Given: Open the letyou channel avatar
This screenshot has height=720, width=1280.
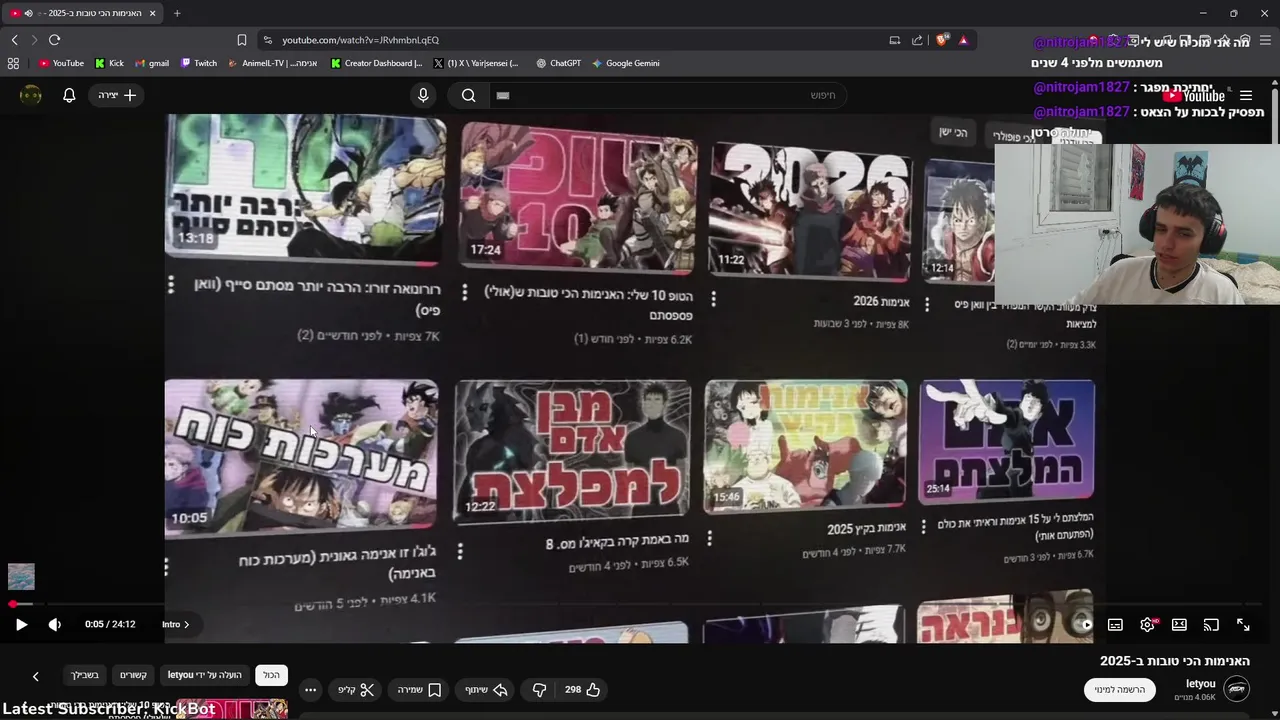Looking at the screenshot, I should 1237,689.
